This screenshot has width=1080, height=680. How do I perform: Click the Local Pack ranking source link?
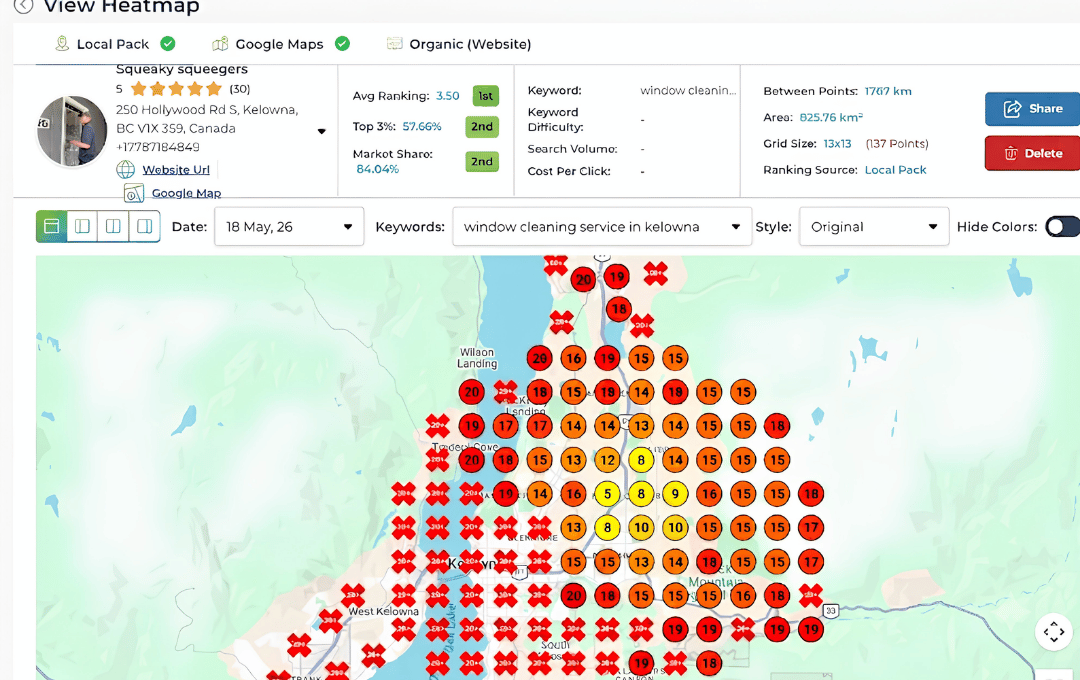tap(895, 169)
